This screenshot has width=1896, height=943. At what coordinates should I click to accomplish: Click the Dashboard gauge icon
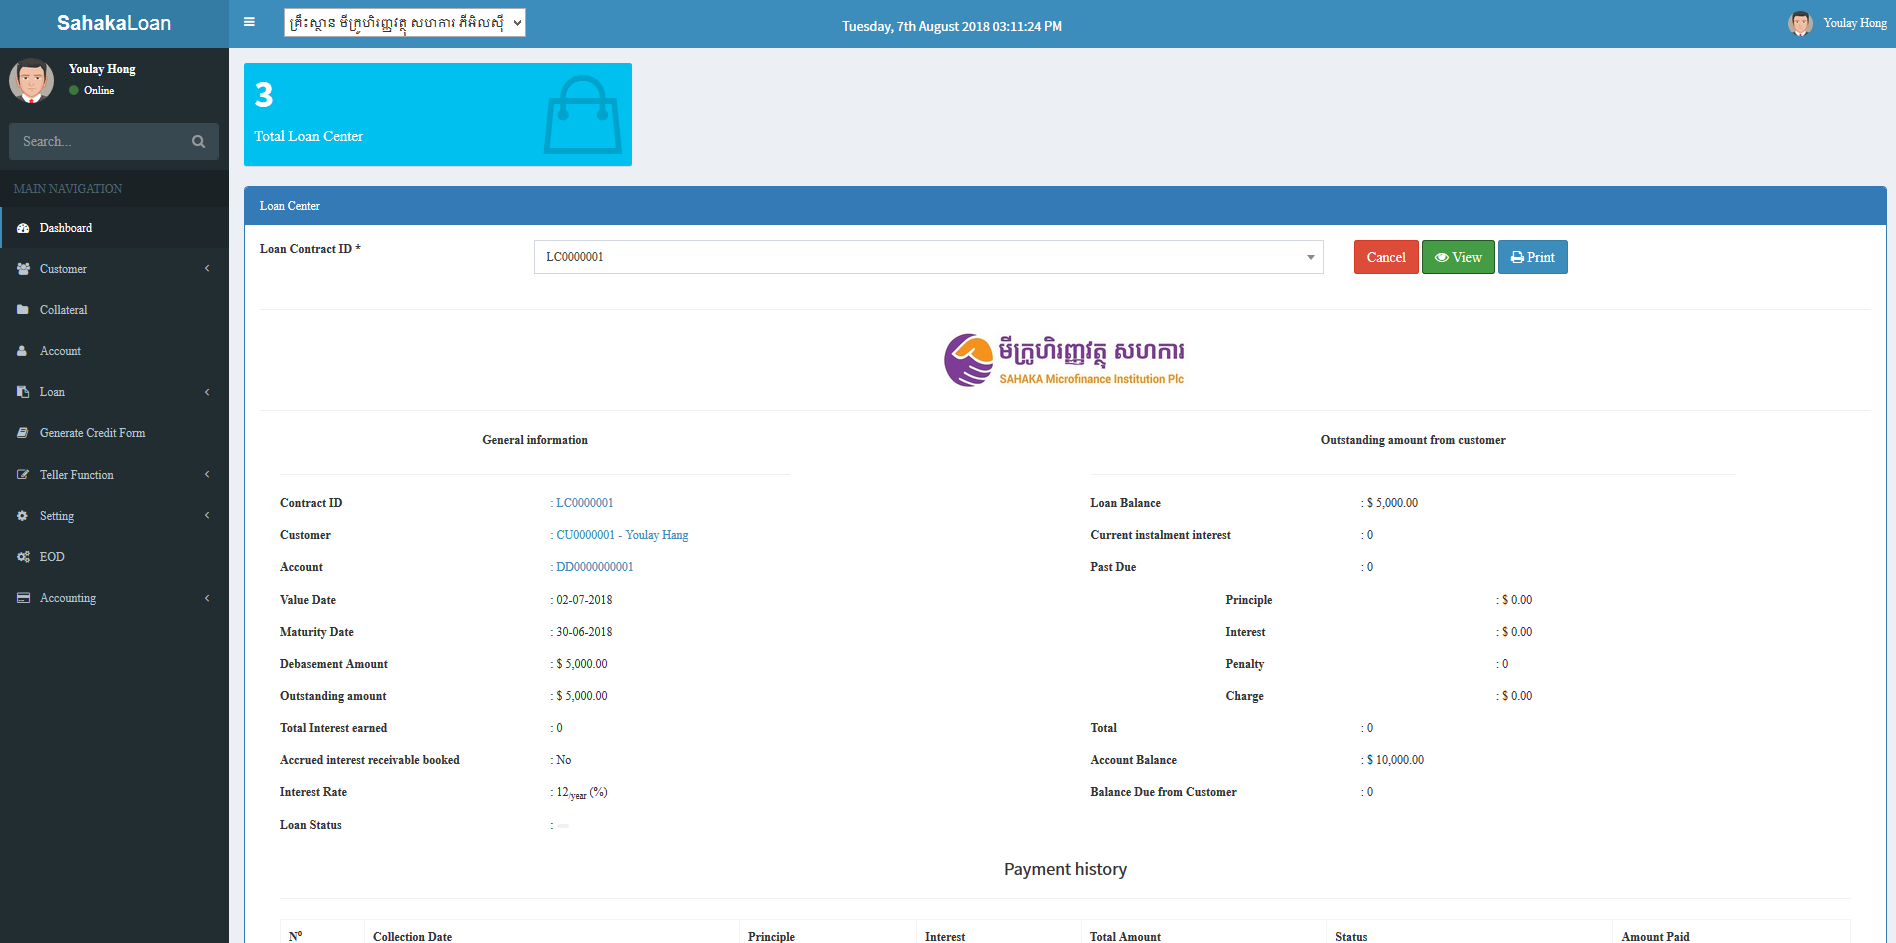[x=23, y=228]
